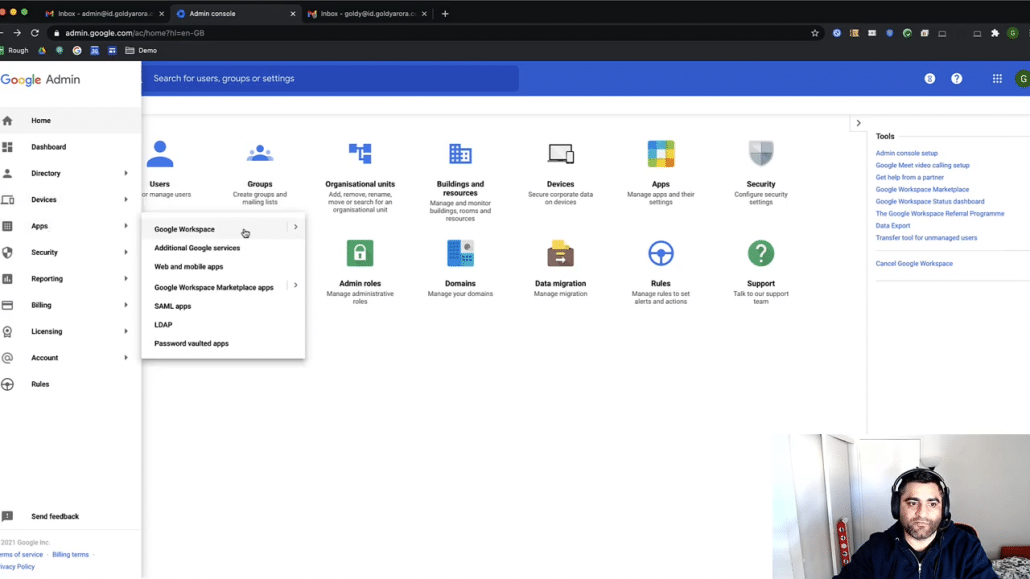
Task: Open Google Meet video calling setup link
Action: pyautogui.click(x=922, y=165)
